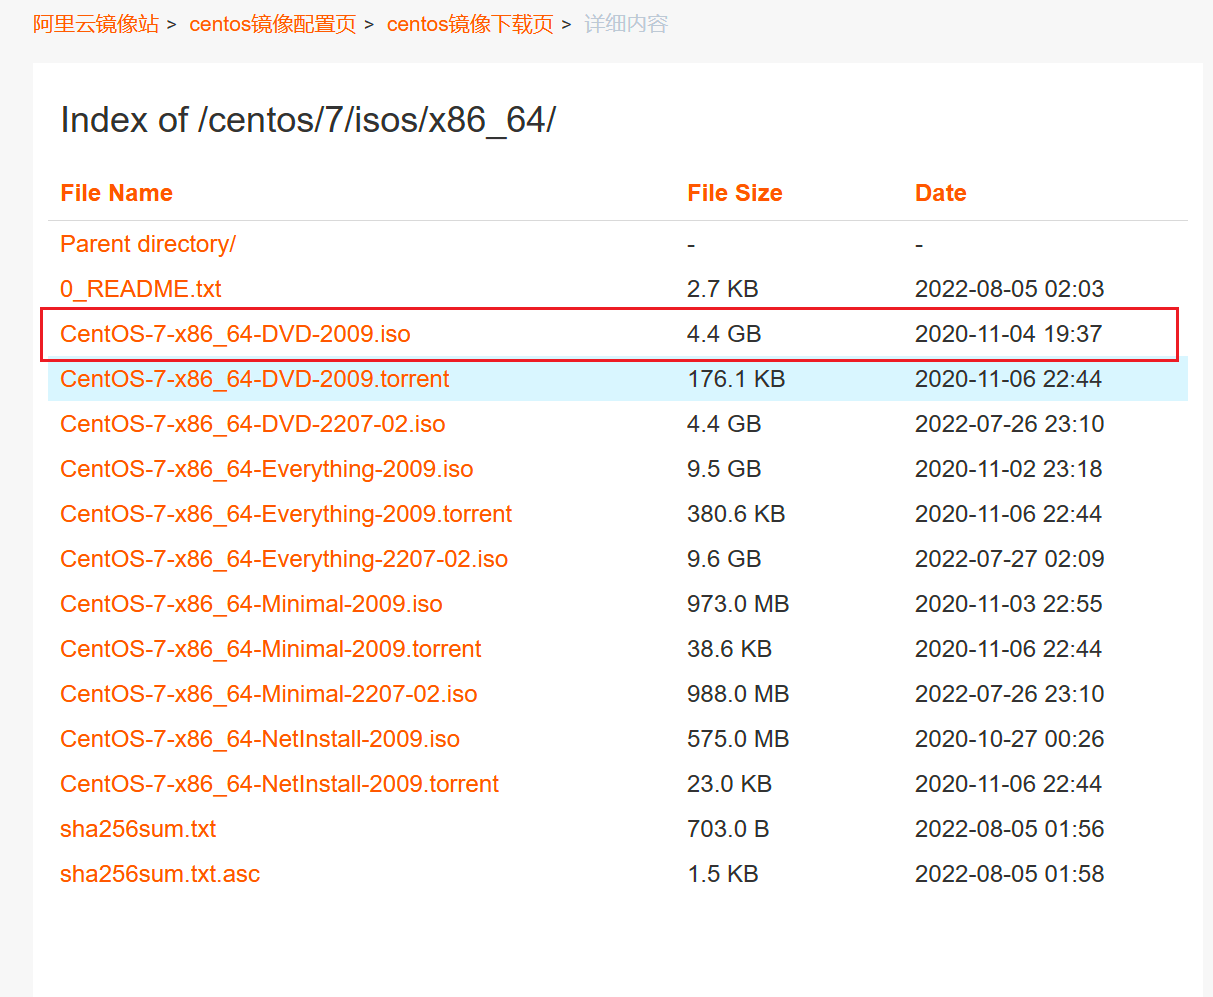Open the 0_README.txt file

[x=141, y=289]
